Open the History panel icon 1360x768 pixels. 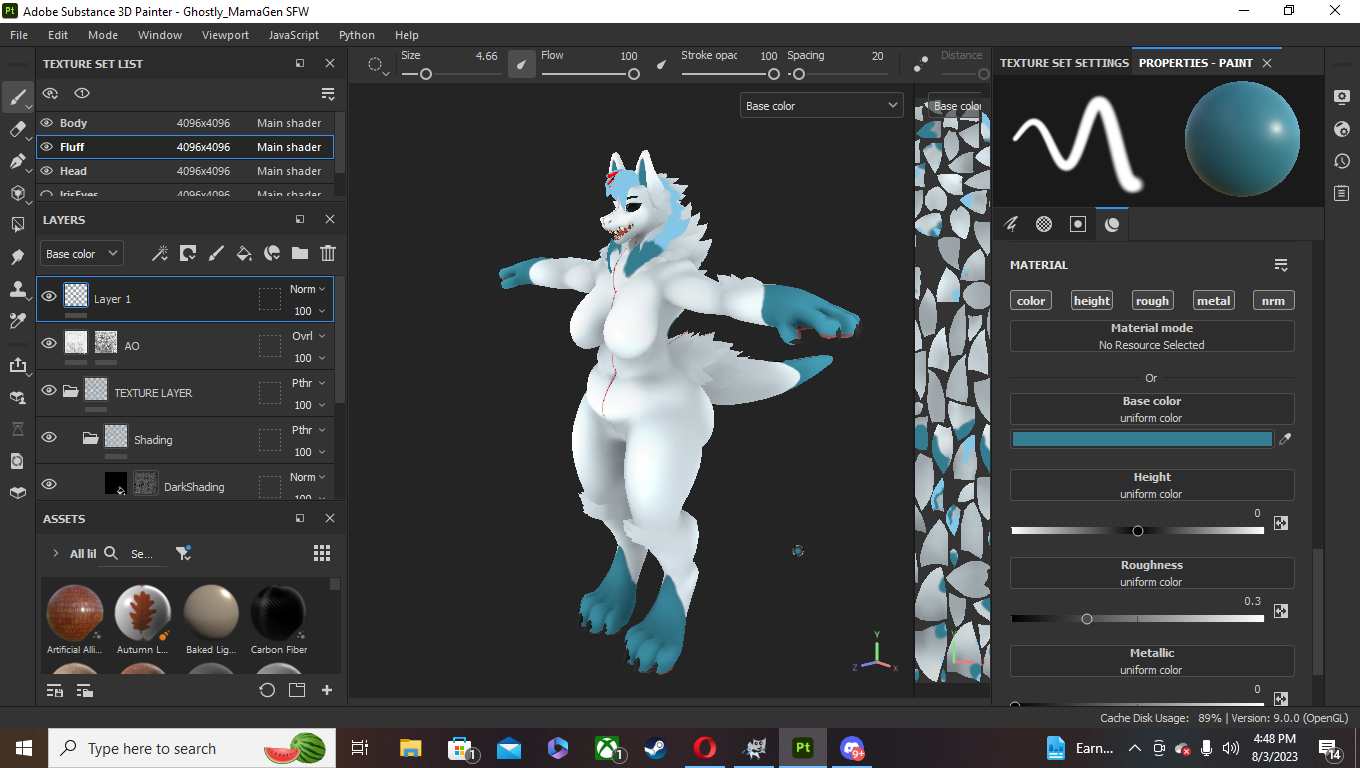(1342, 161)
